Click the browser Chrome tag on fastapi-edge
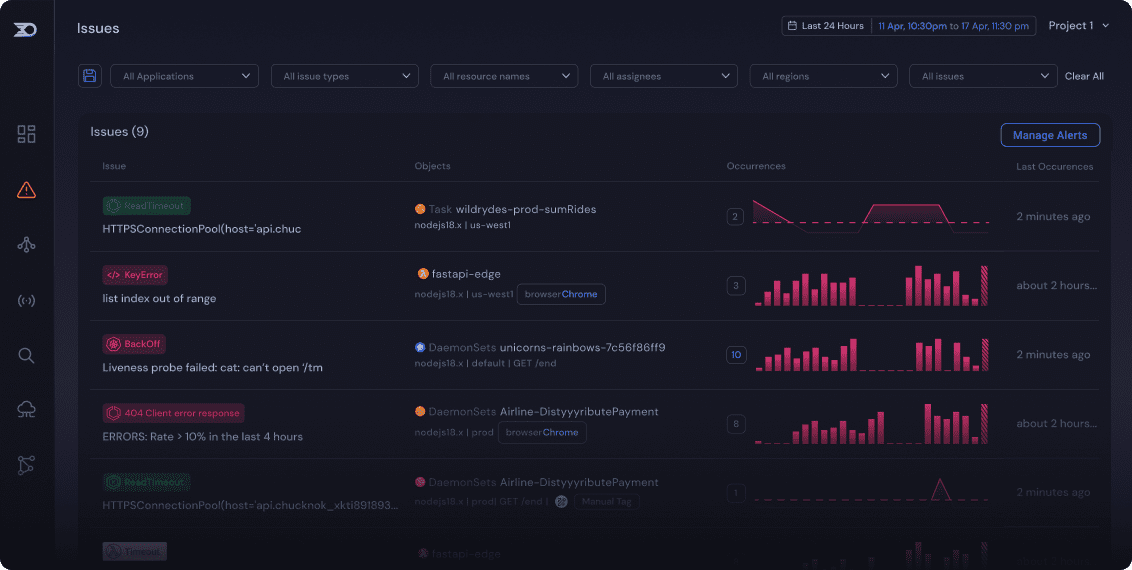 pos(561,294)
